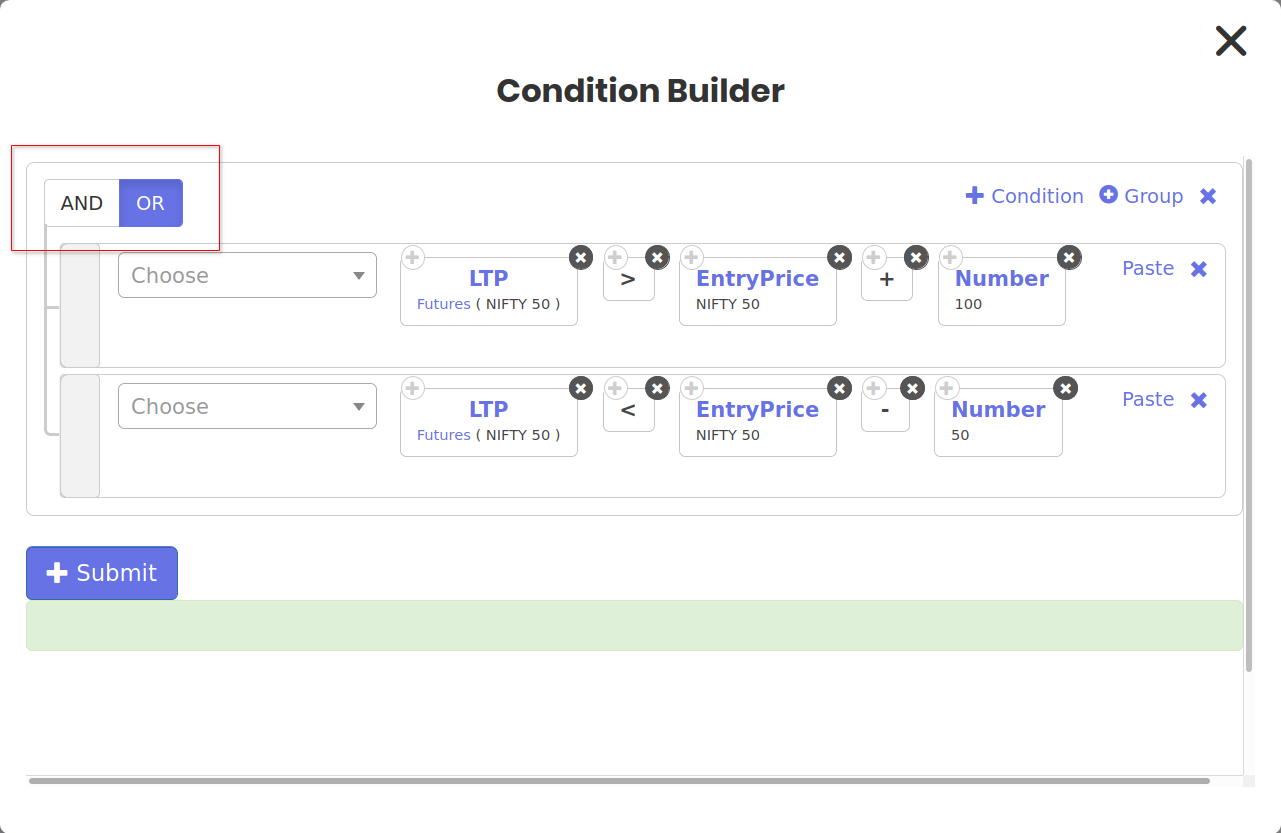This screenshot has width=1281, height=833.
Task: Set group logic to OR
Action: [x=150, y=203]
